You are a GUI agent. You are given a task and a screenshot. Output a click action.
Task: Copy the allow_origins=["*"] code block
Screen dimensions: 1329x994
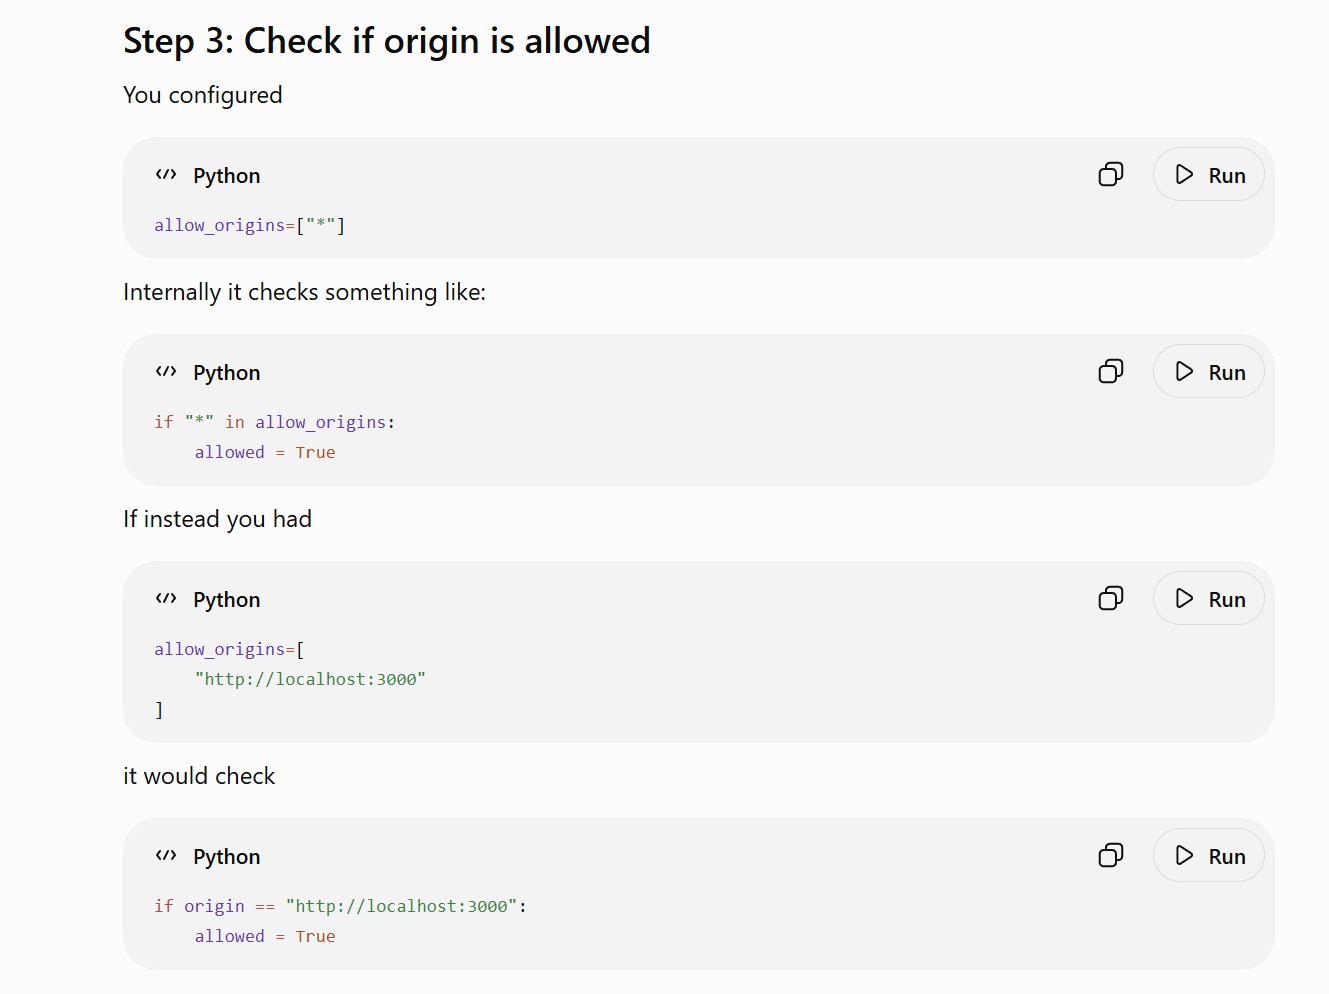1111,175
